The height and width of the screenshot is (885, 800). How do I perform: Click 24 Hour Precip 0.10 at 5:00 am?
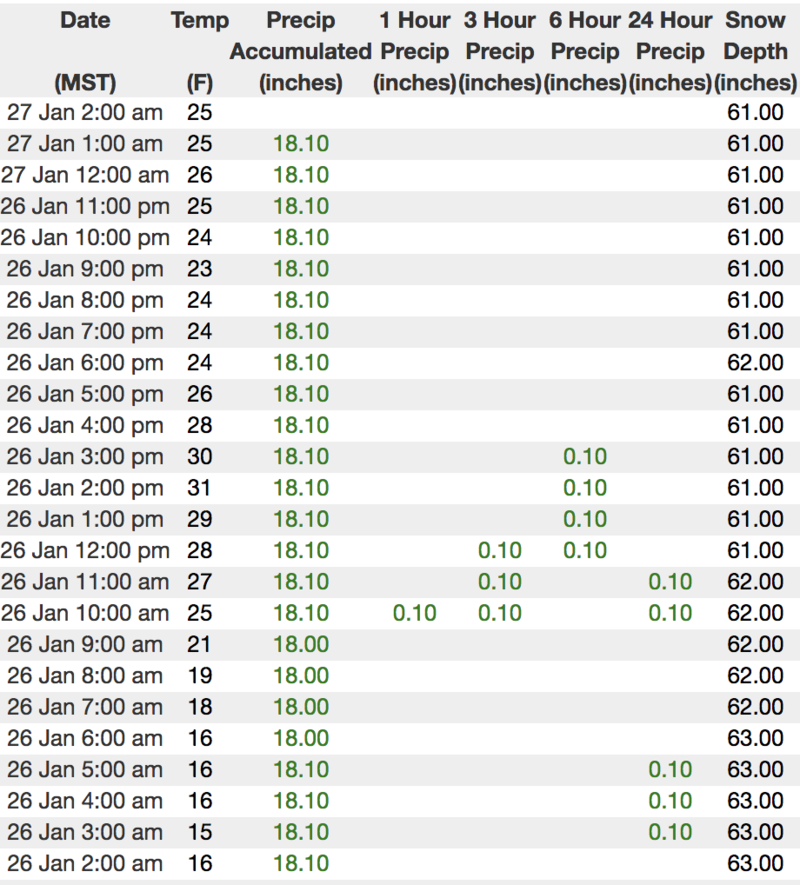point(670,769)
